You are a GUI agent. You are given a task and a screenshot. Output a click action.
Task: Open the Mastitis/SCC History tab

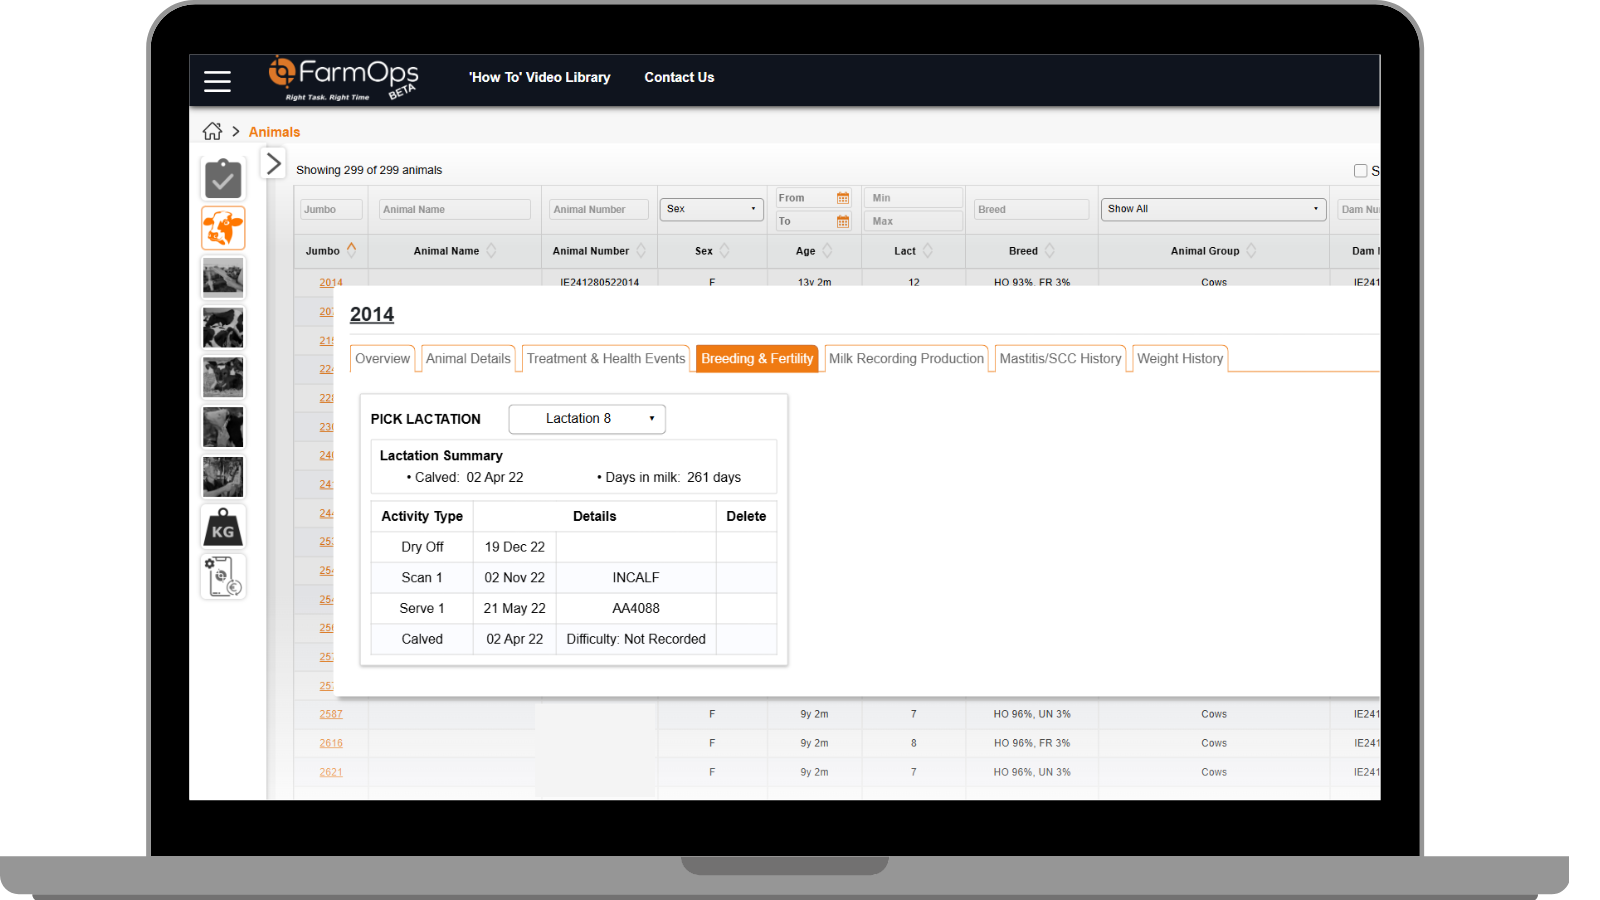click(1060, 359)
